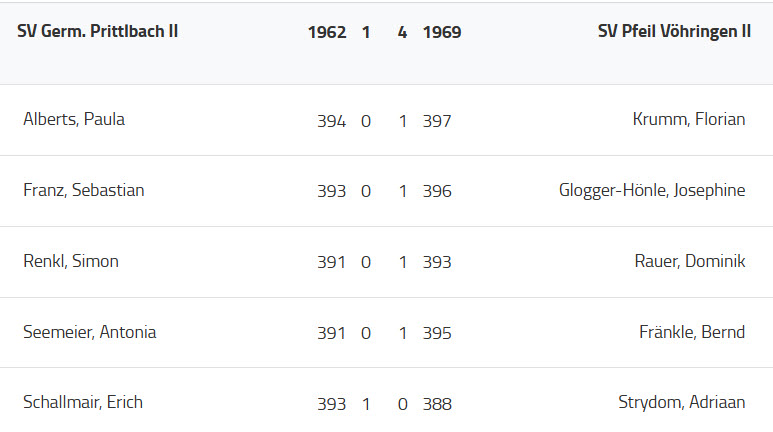This screenshot has height=432, width=773.
Task: Select Strydom, Adriaan's name
Action: [x=682, y=402]
